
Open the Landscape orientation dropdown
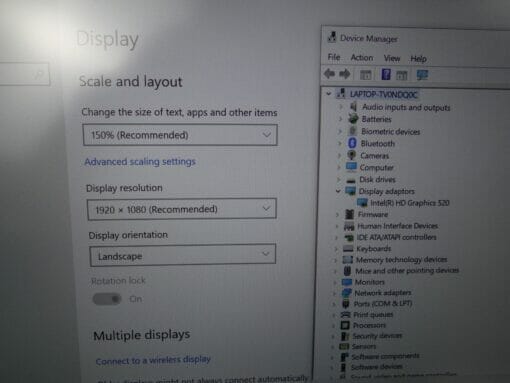[183, 255]
